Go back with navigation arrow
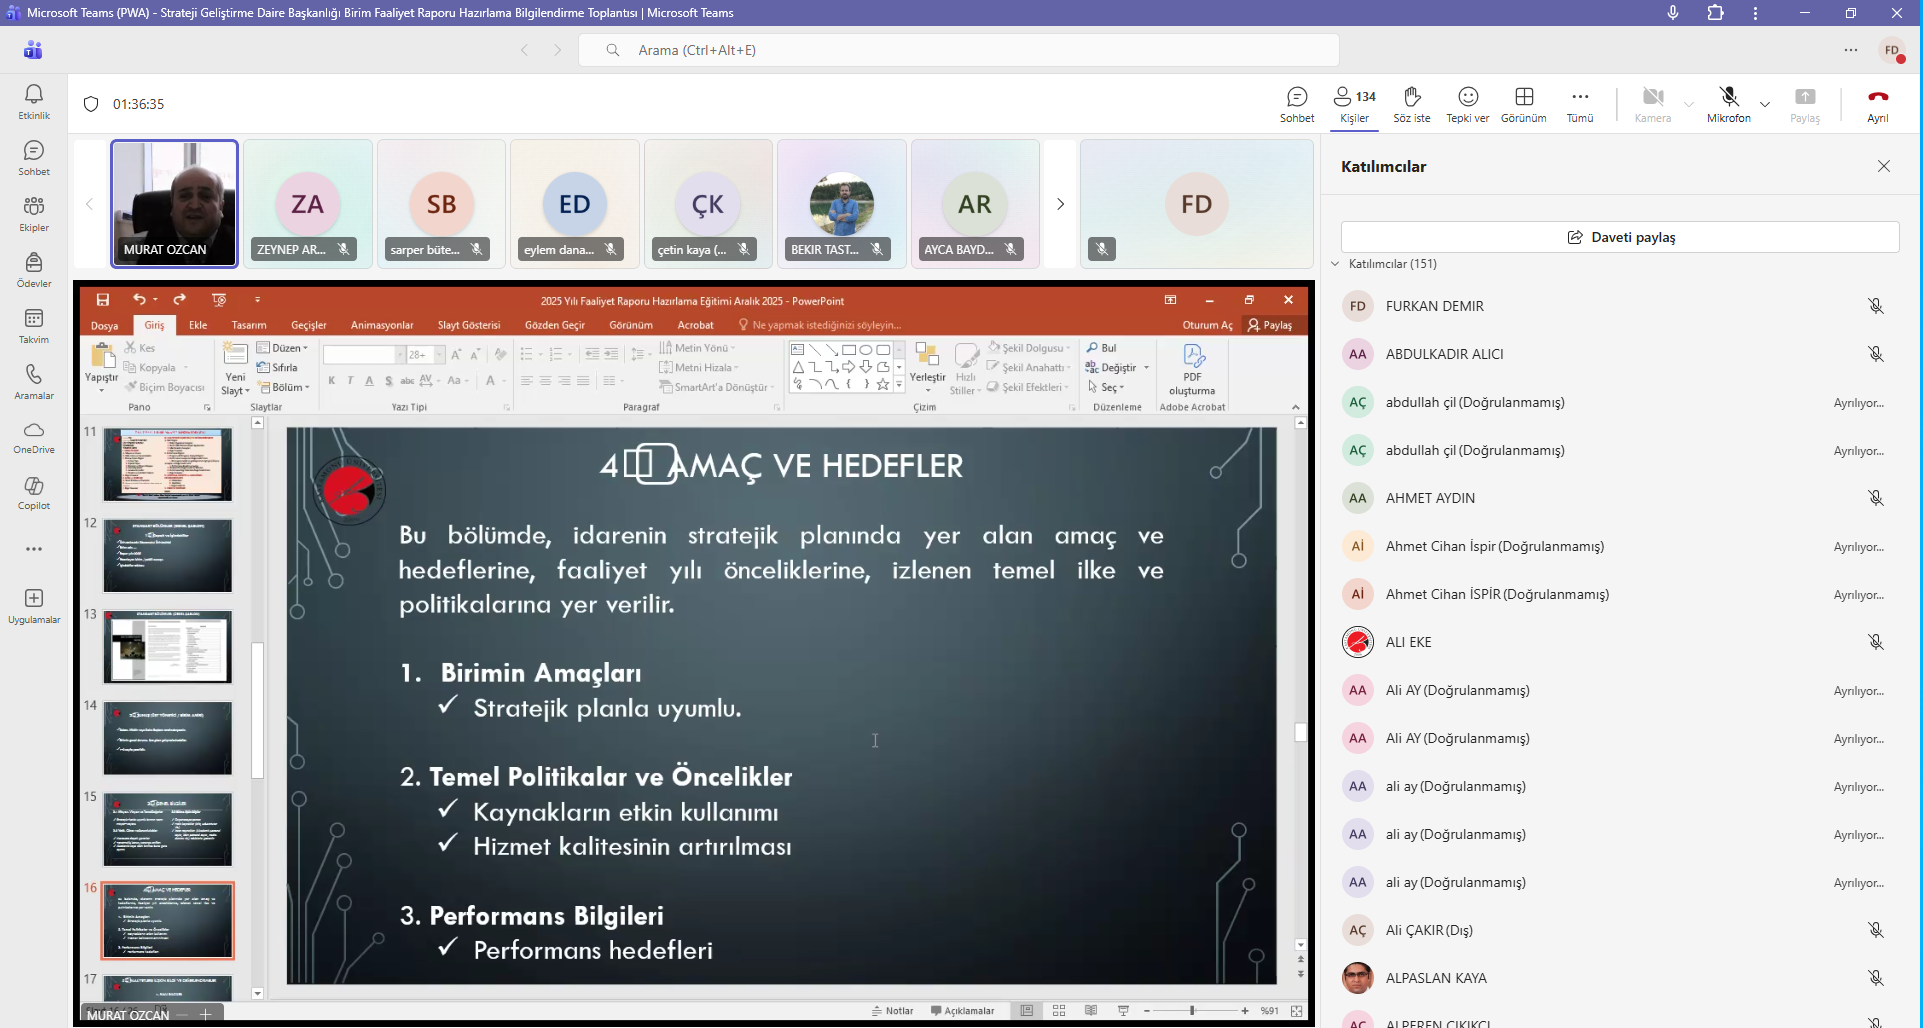This screenshot has width=1923, height=1028. click(x=524, y=50)
